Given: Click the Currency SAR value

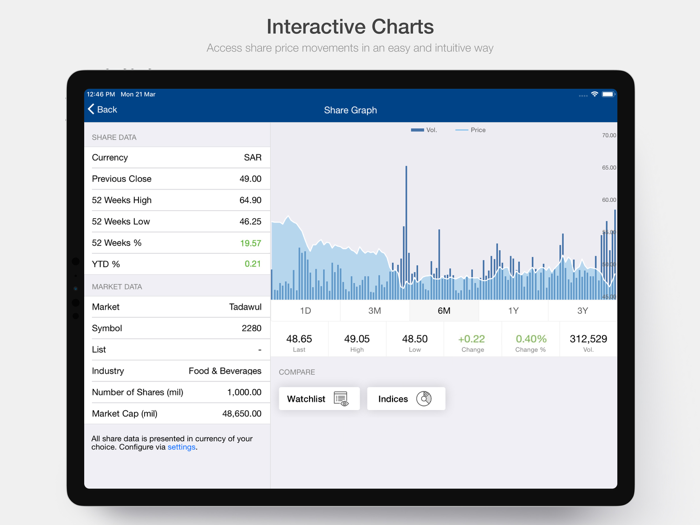Looking at the screenshot, I should (253, 158).
